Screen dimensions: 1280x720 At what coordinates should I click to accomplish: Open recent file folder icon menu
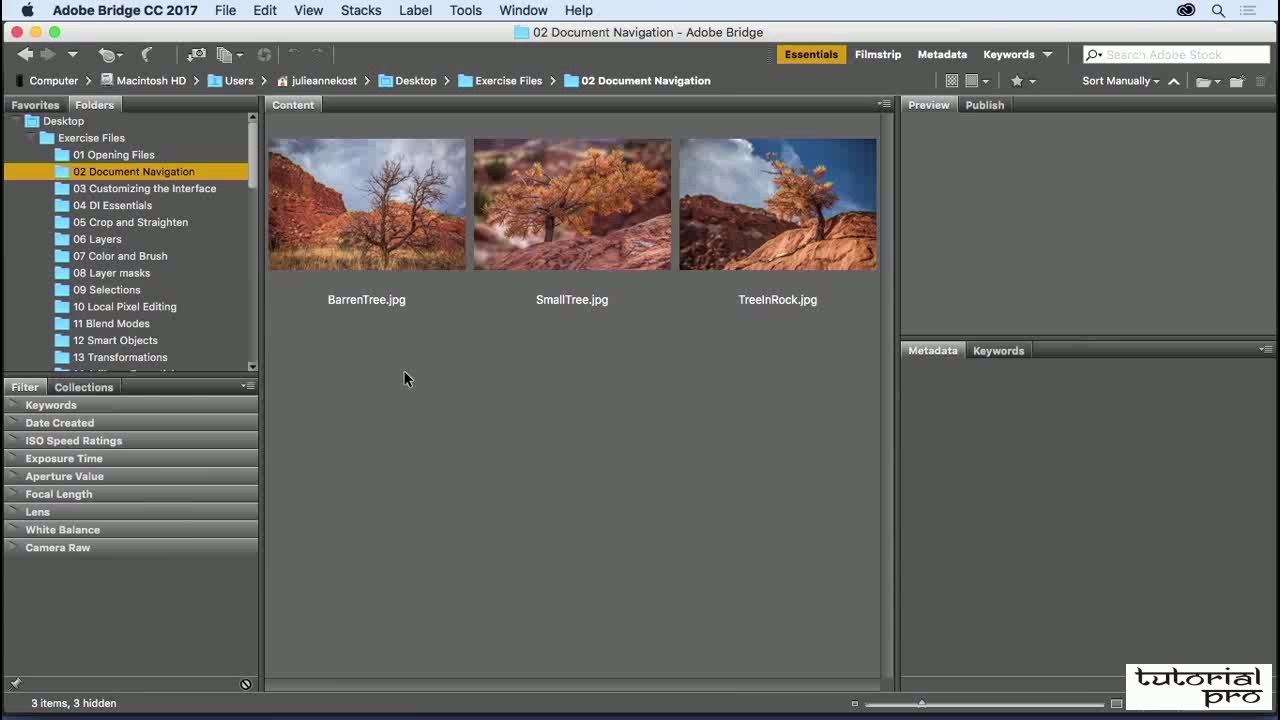pos(1208,81)
